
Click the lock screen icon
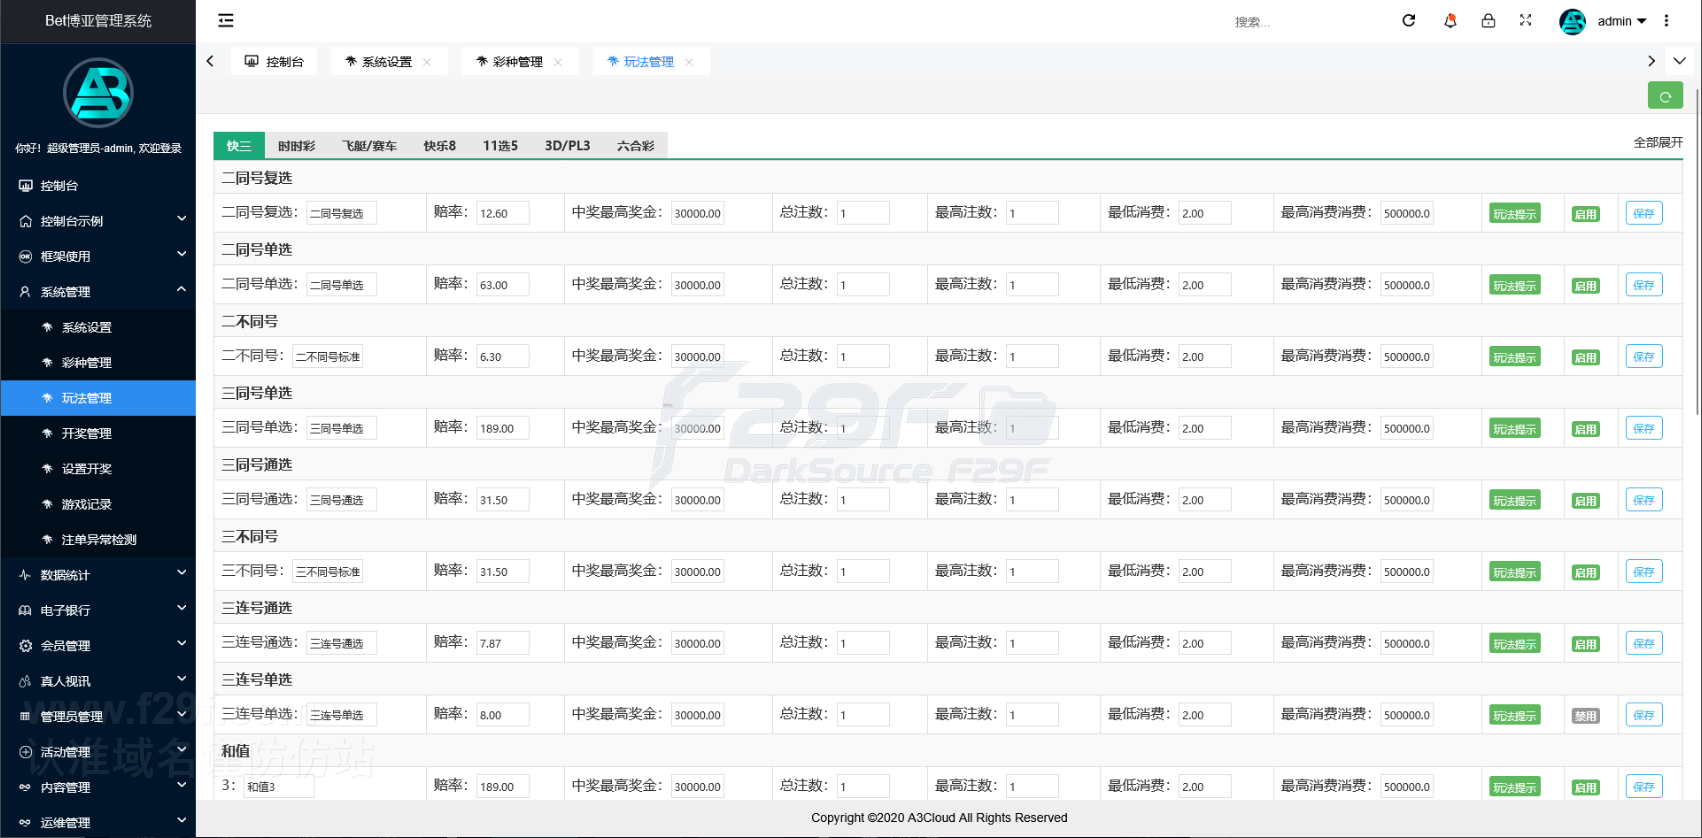point(1488,20)
